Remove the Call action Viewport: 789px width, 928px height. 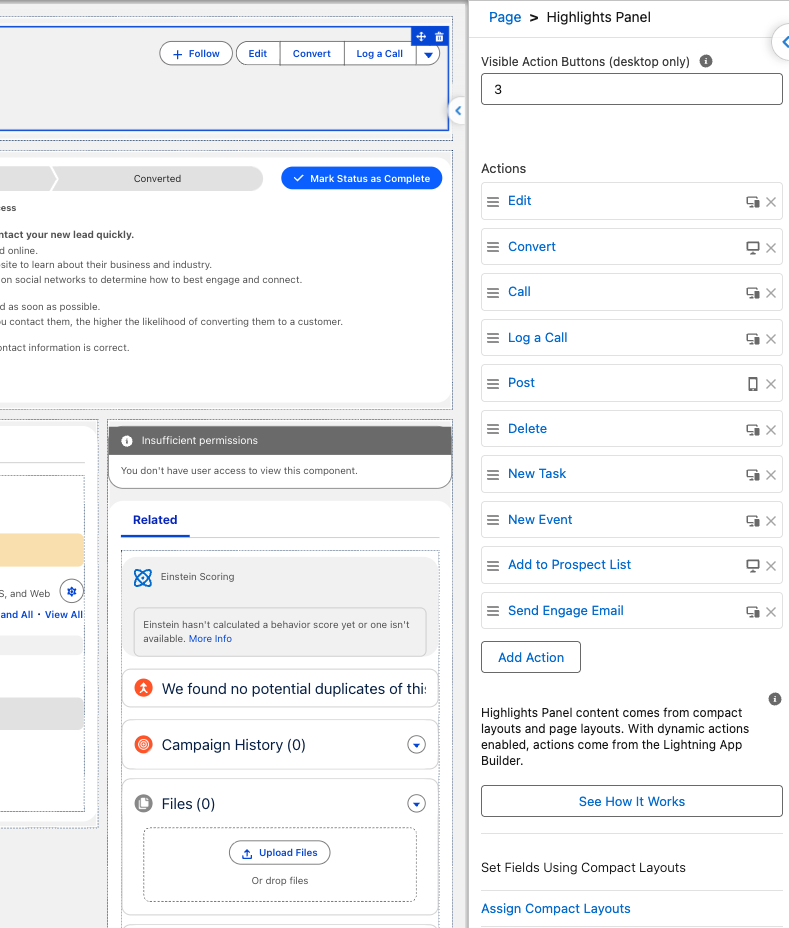tap(771, 293)
